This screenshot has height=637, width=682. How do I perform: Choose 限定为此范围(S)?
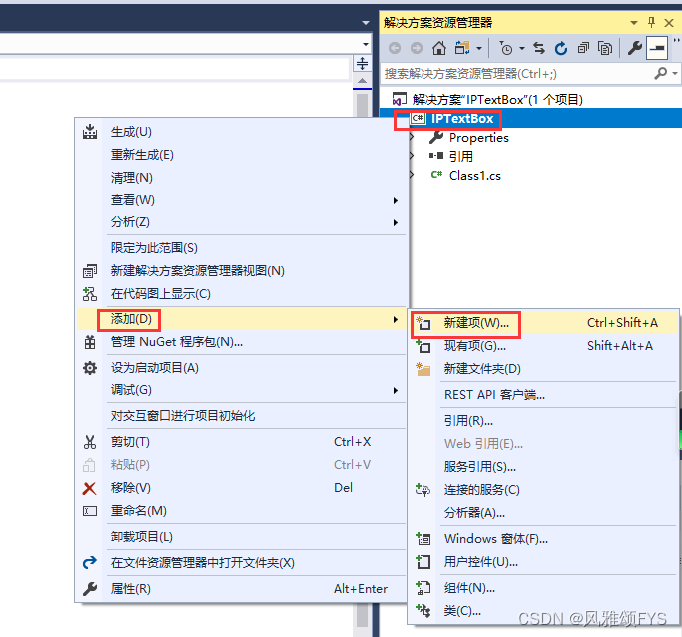(x=242, y=248)
